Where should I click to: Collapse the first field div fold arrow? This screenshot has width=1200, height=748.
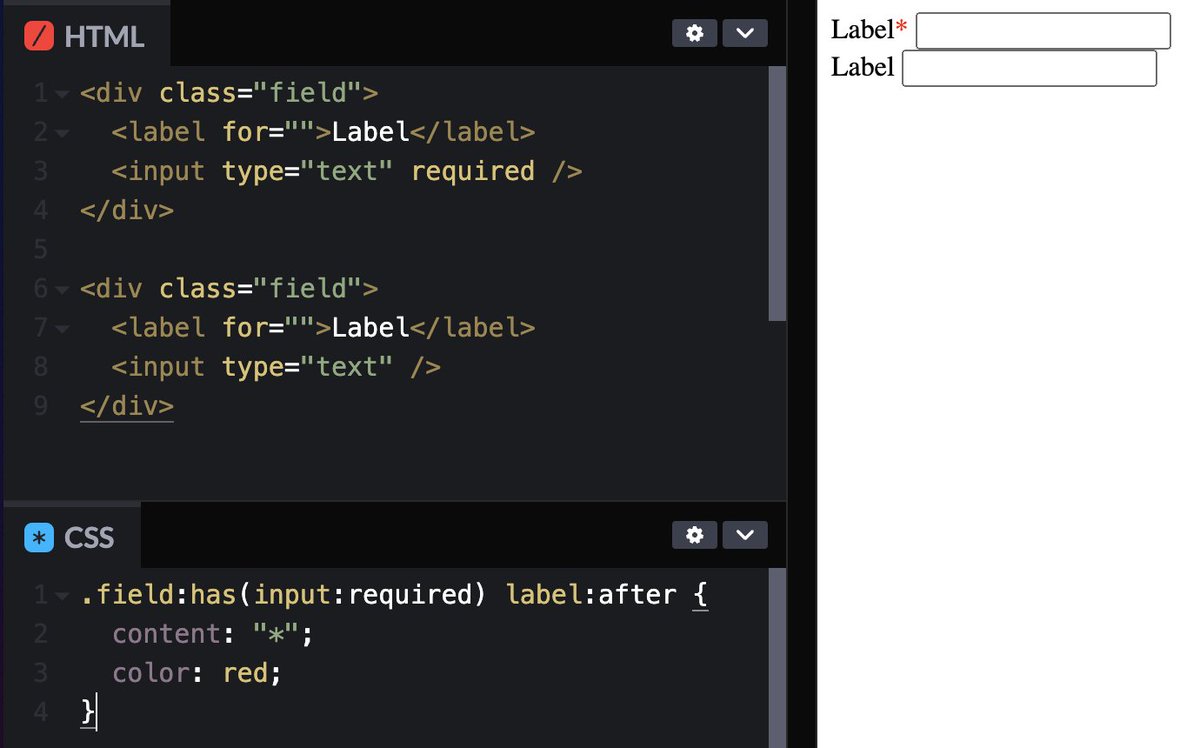click(x=60, y=92)
